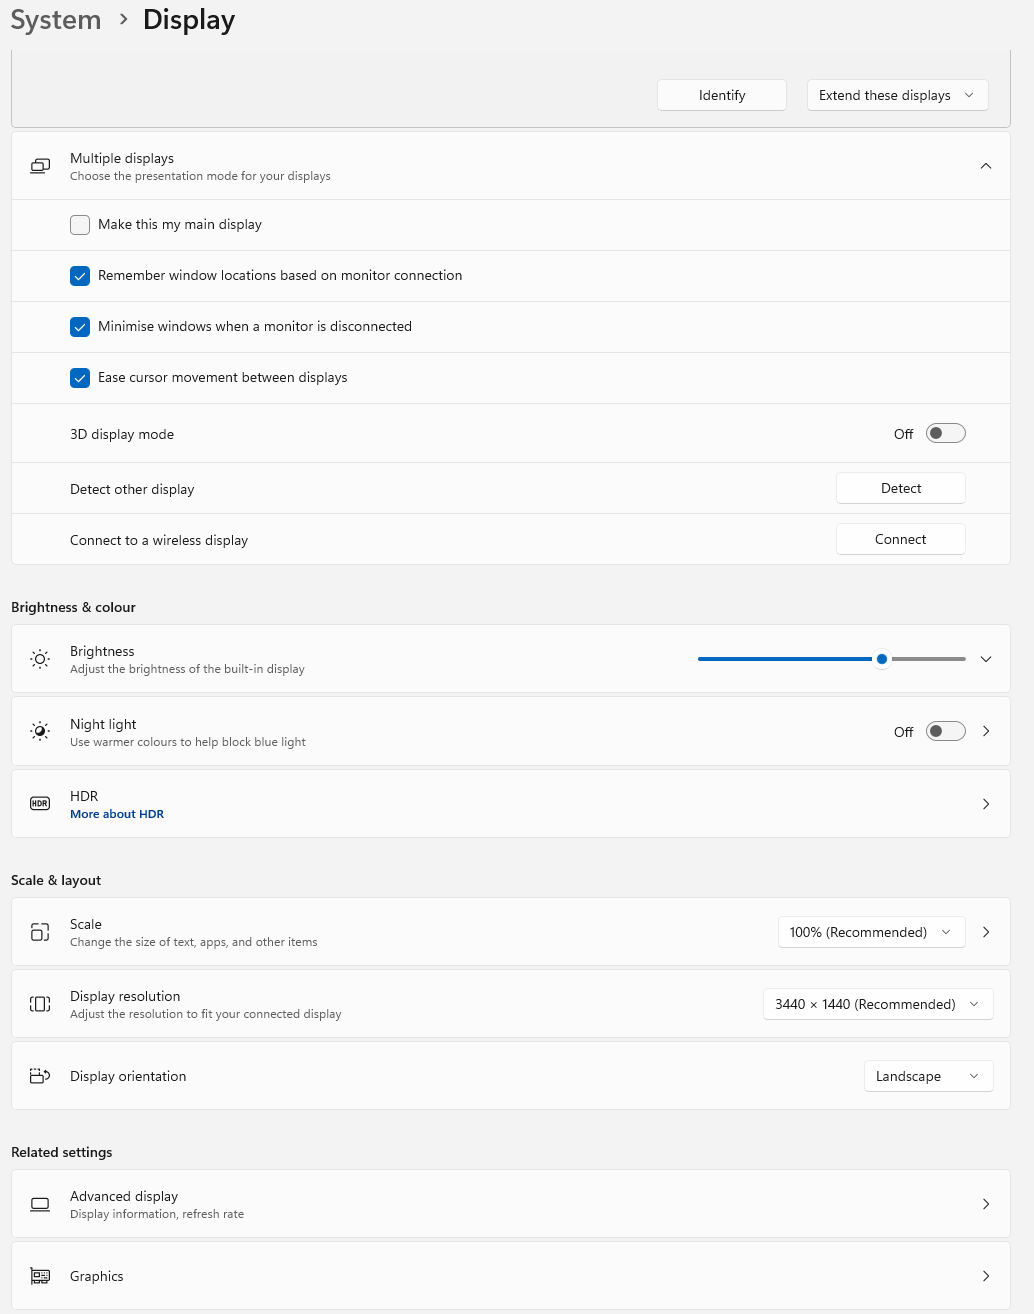1034x1314 pixels.
Task: Click the Graphics card icon
Action: (x=40, y=1276)
